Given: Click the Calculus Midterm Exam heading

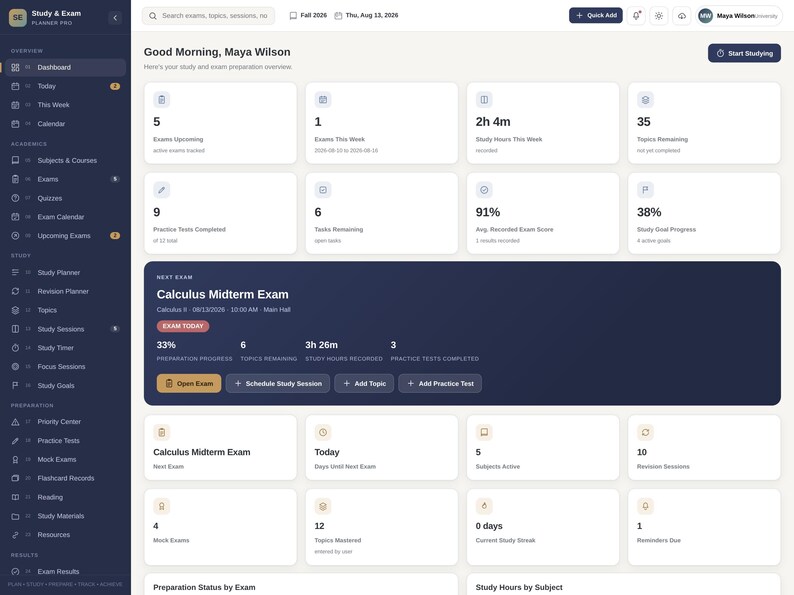Looking at the screenshot, I should tap(222, 294).
